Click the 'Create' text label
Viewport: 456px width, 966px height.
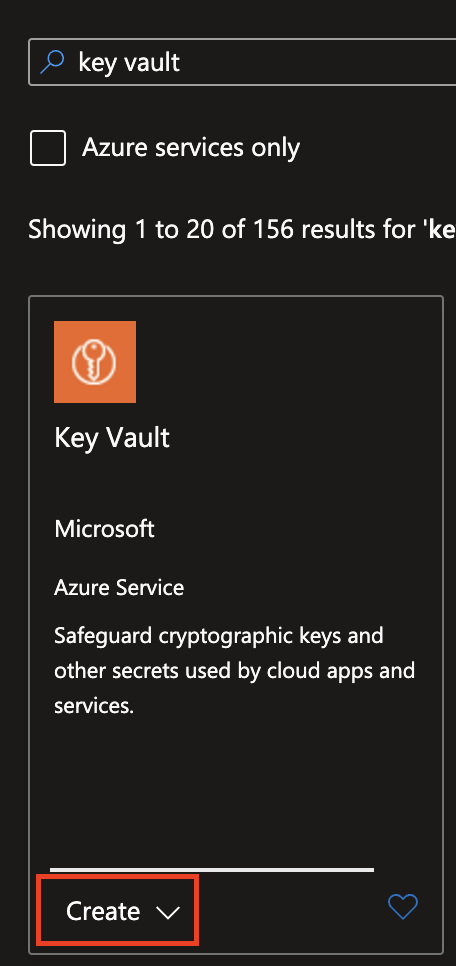click(x=103, y=911)
